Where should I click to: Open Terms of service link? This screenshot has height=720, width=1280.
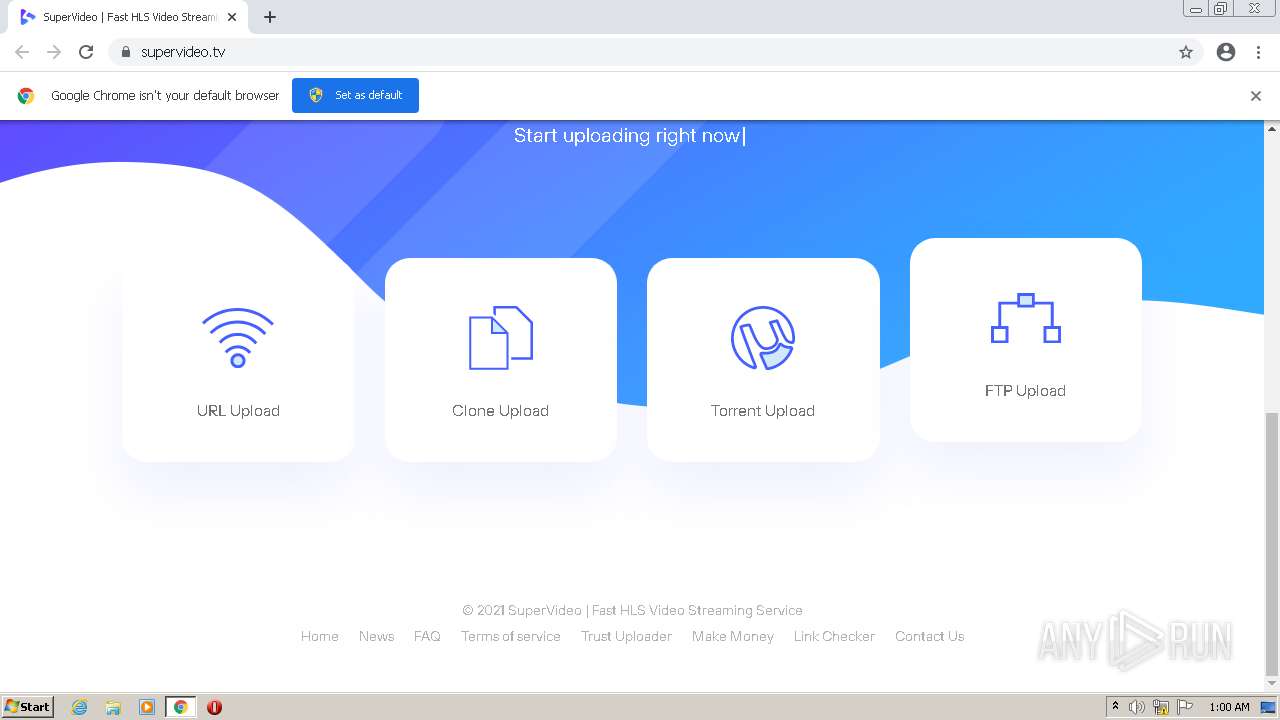click(x=511, y=636)
